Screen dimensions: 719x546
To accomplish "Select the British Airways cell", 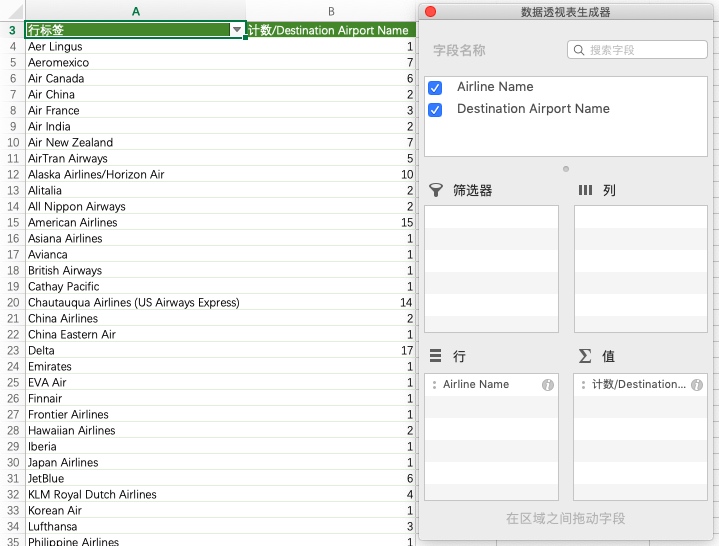I will [136, 270].
